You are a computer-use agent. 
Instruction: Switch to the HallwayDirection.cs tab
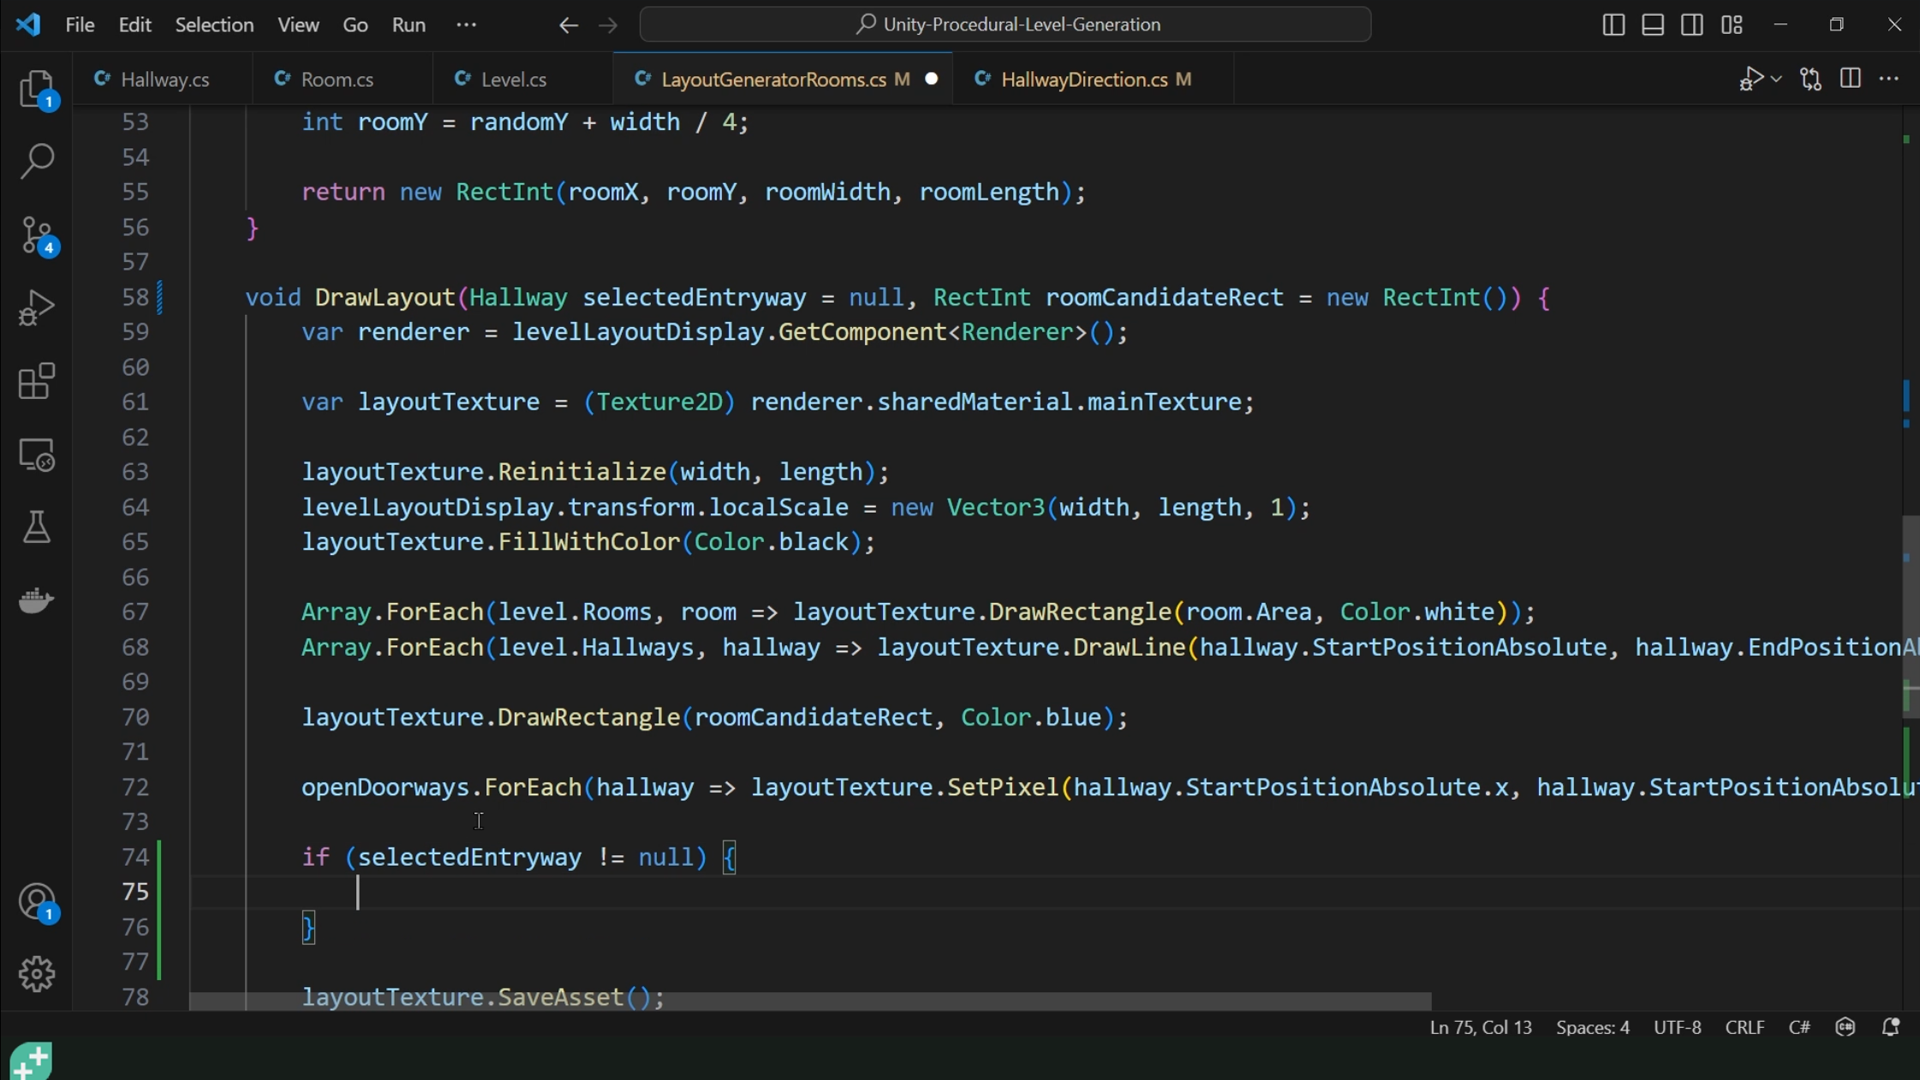pyautogui.click(x=1084, y=79)
